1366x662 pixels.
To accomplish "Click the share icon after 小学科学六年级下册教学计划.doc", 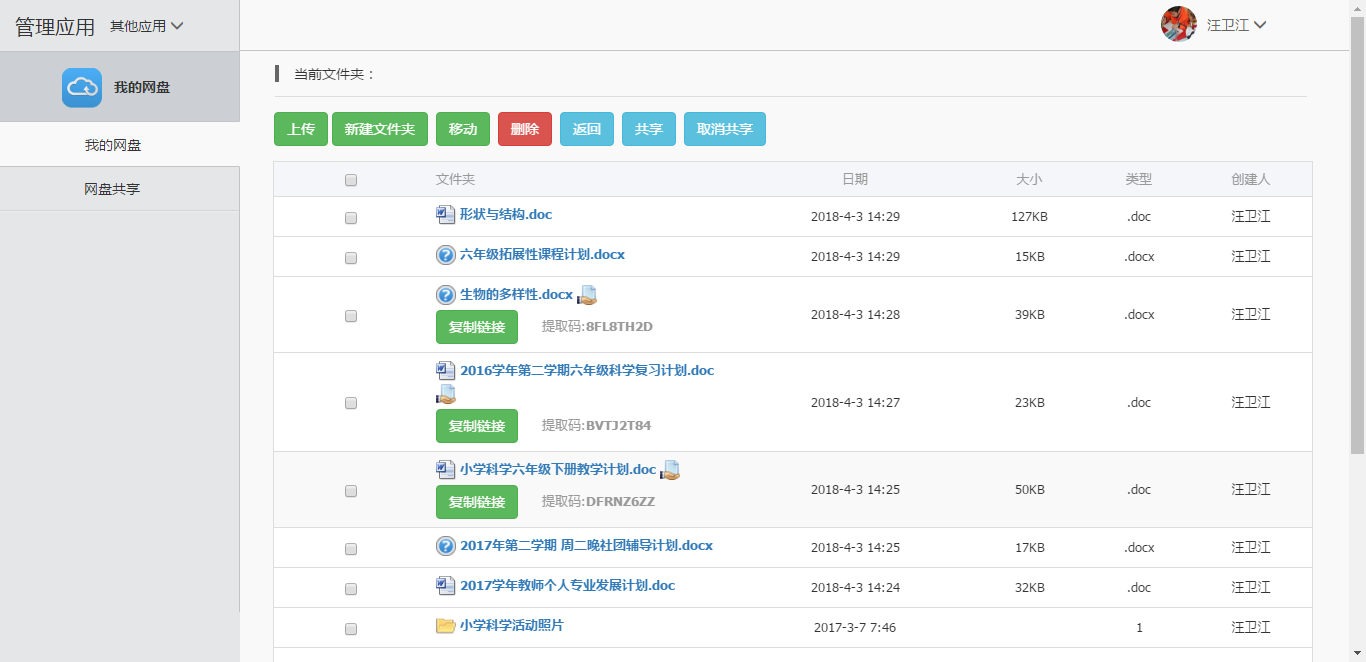I will [x=670, y=470].
